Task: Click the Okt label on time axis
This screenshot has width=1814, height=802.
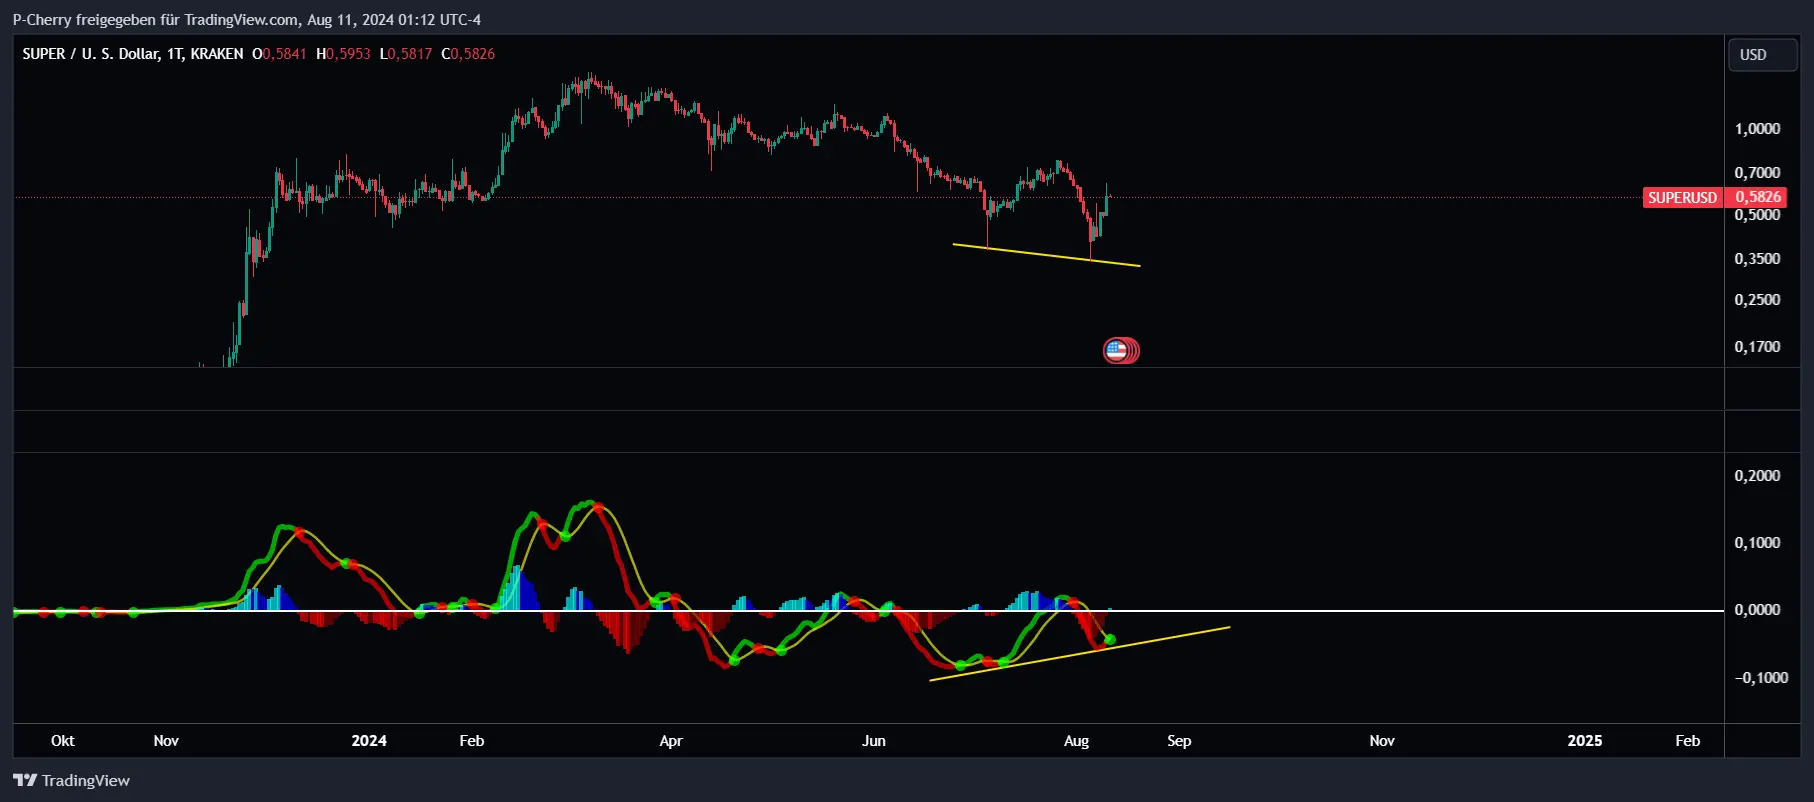Action: pyautogui.click(x=62, y=741)
